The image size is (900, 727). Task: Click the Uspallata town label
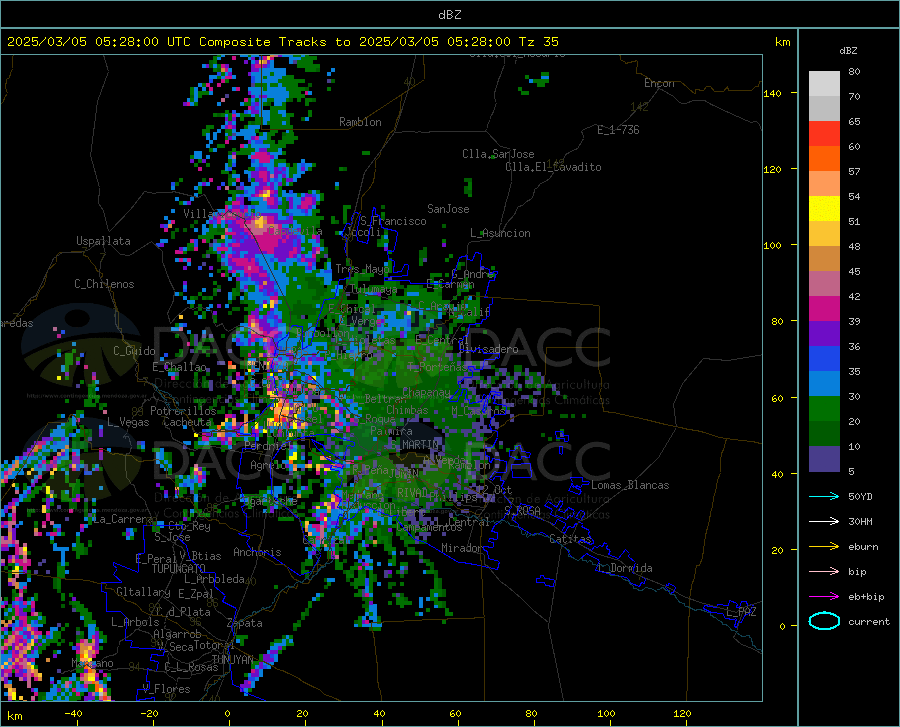[103, 241]
